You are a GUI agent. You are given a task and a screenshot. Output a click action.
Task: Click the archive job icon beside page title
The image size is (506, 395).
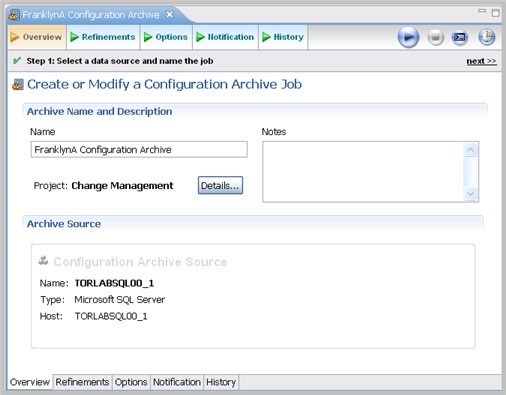[x=18, y=84]
